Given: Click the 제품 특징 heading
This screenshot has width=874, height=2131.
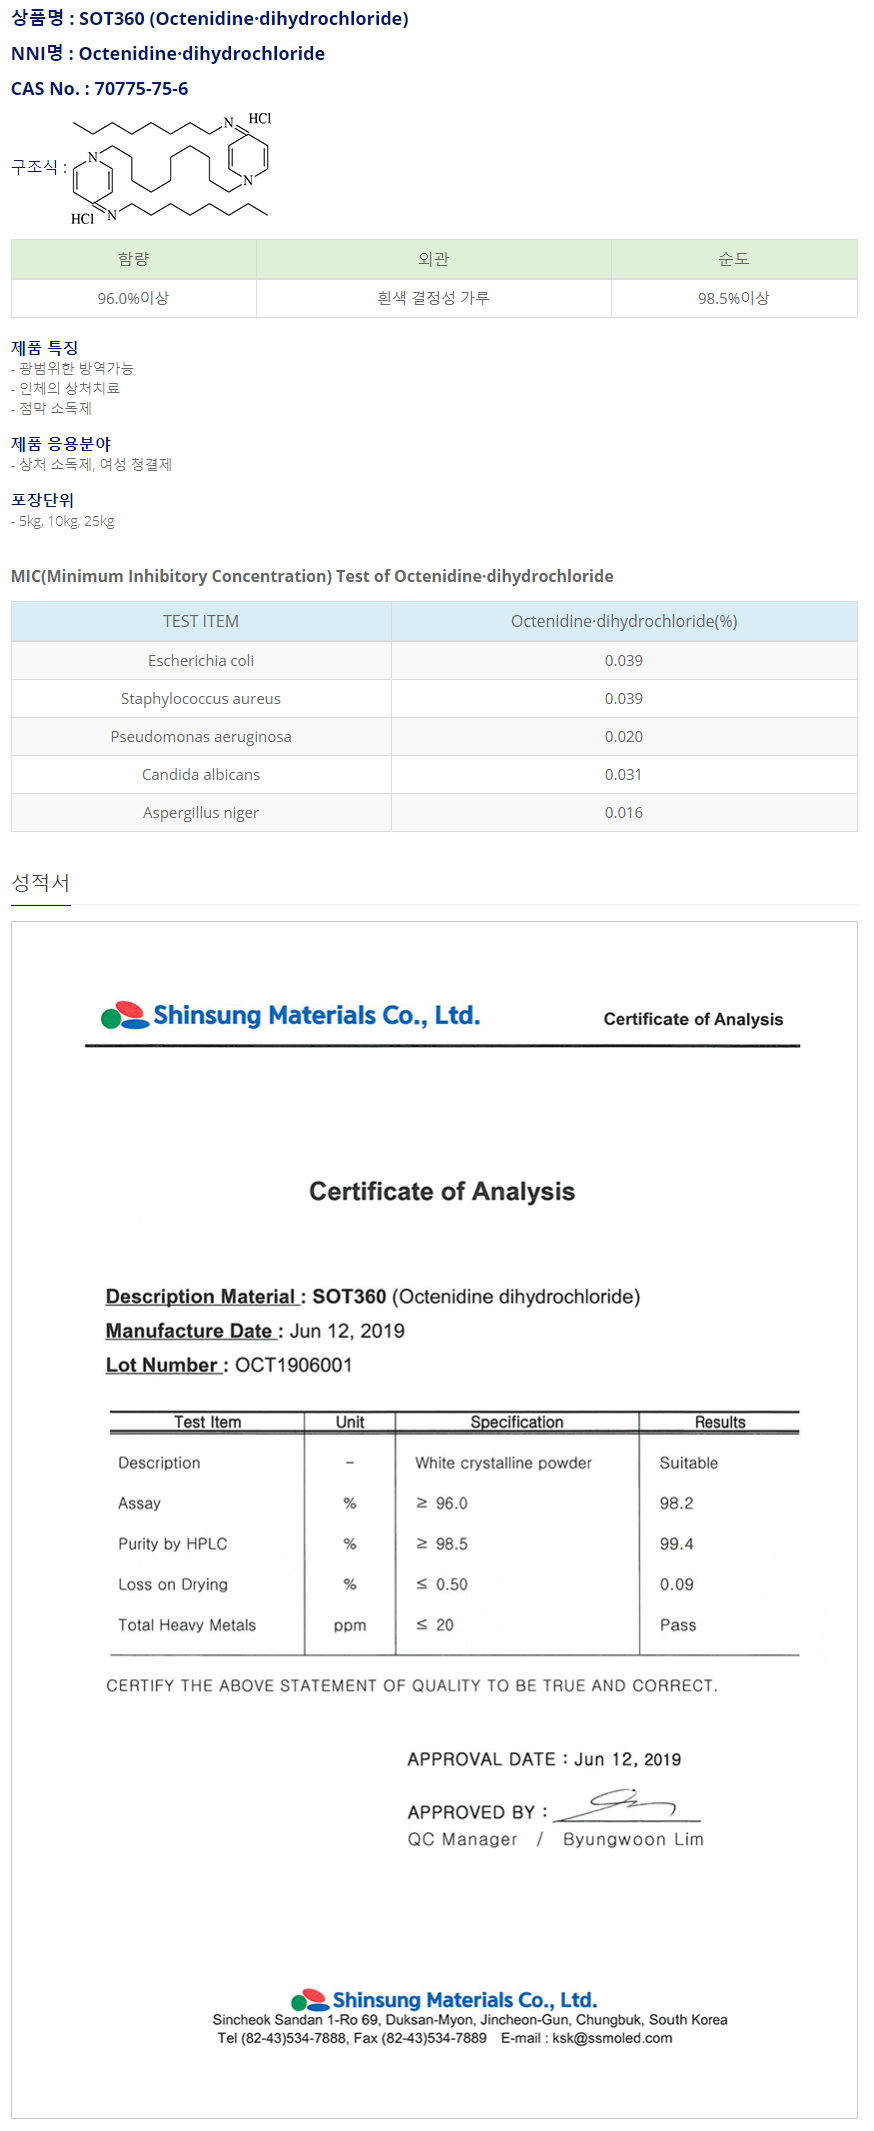Looking at the screenshot, I should pyautogui.click(x=44, y=348).
